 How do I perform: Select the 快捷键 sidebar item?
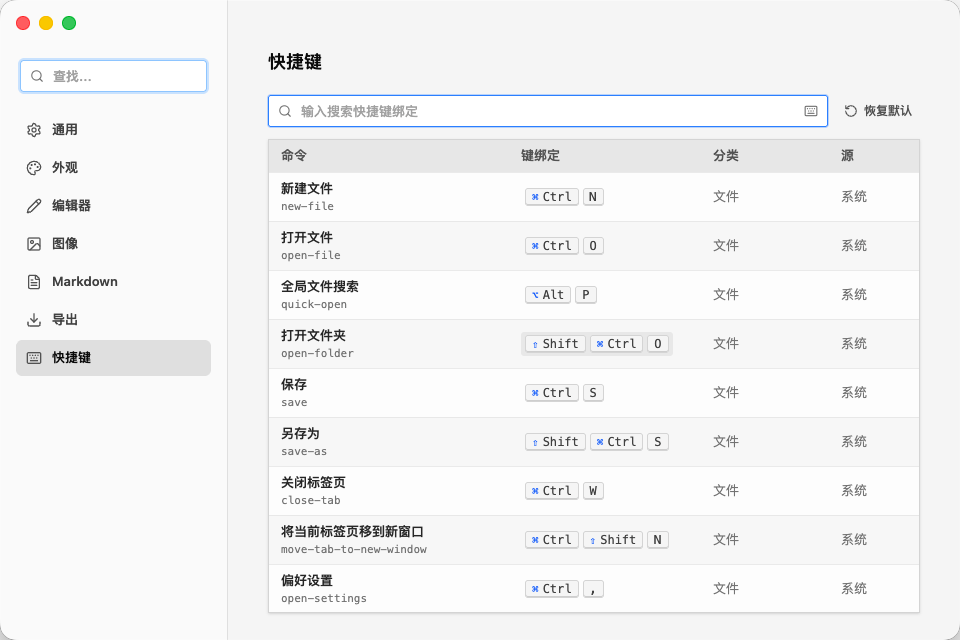[113, 358]
